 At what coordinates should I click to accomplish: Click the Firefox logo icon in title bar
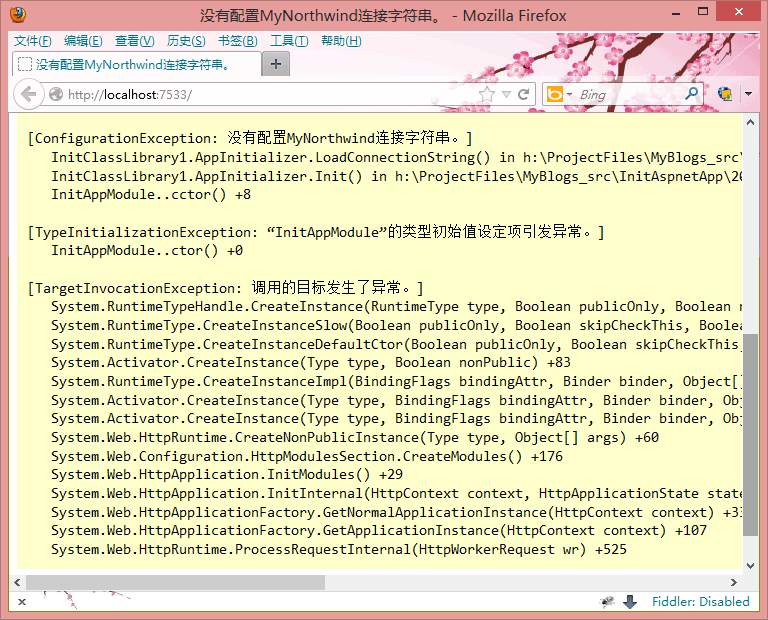tap(18, 15)
